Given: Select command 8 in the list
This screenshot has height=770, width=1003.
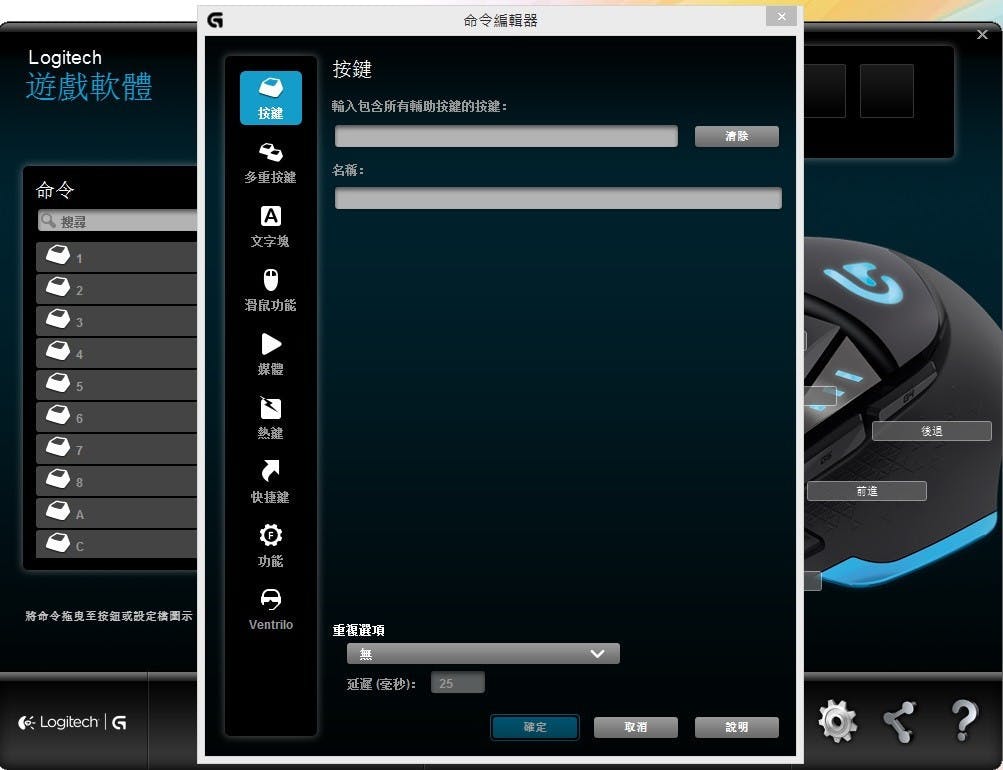Looking at the screenshot, I should 116,482.
